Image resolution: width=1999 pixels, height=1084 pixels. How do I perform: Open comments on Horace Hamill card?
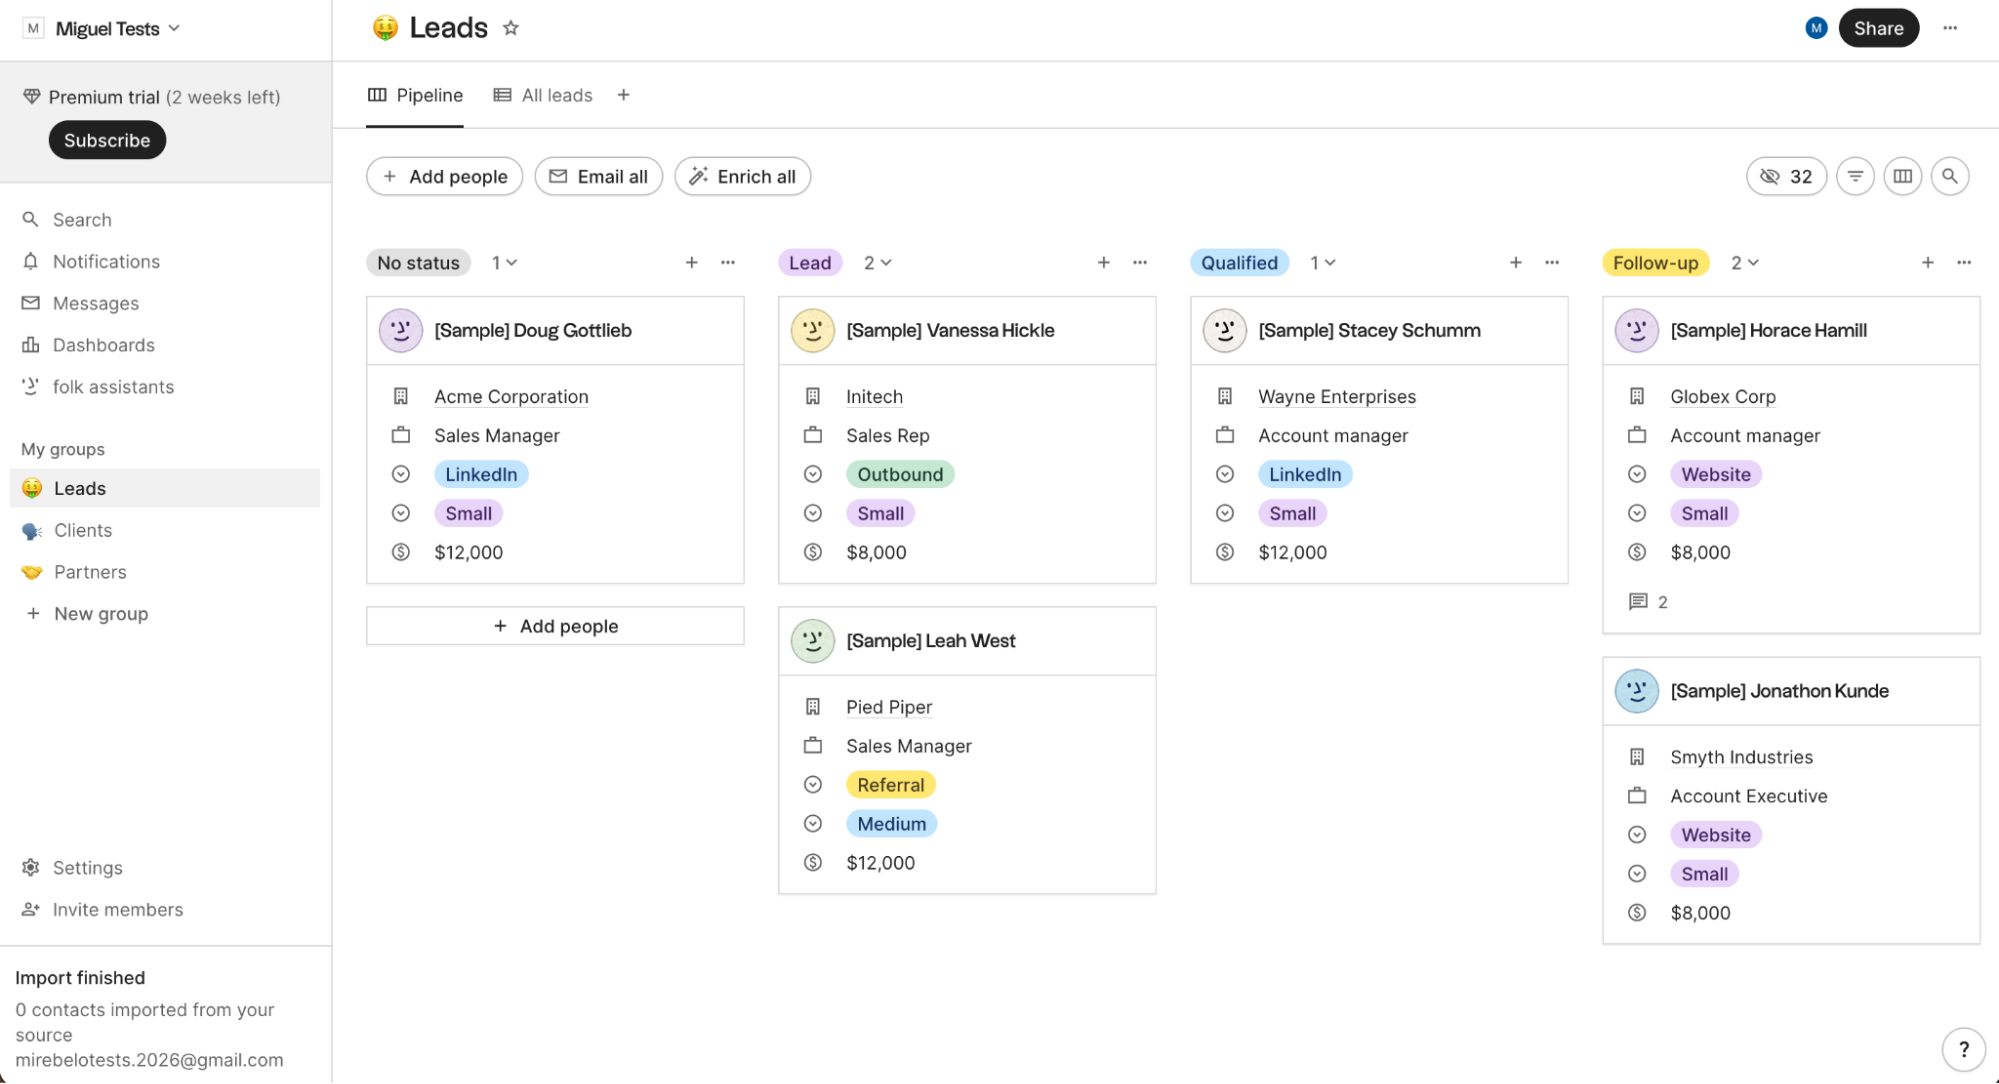pos(1648,602)
